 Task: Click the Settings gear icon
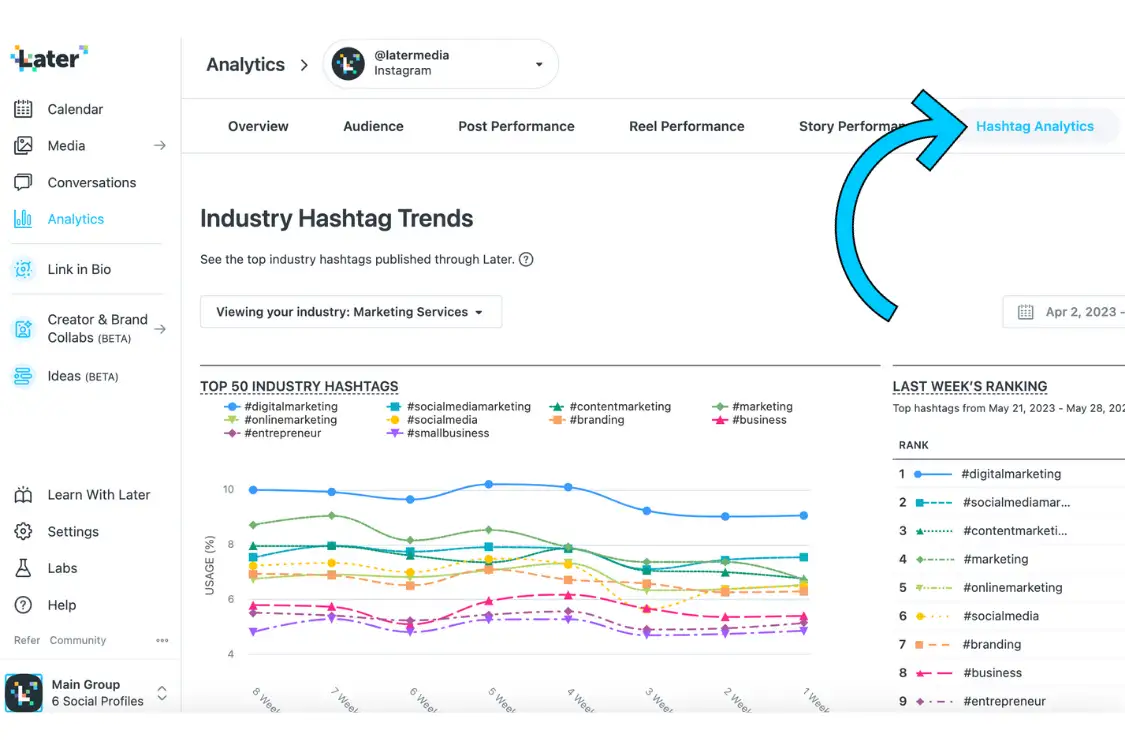point(23,531)
